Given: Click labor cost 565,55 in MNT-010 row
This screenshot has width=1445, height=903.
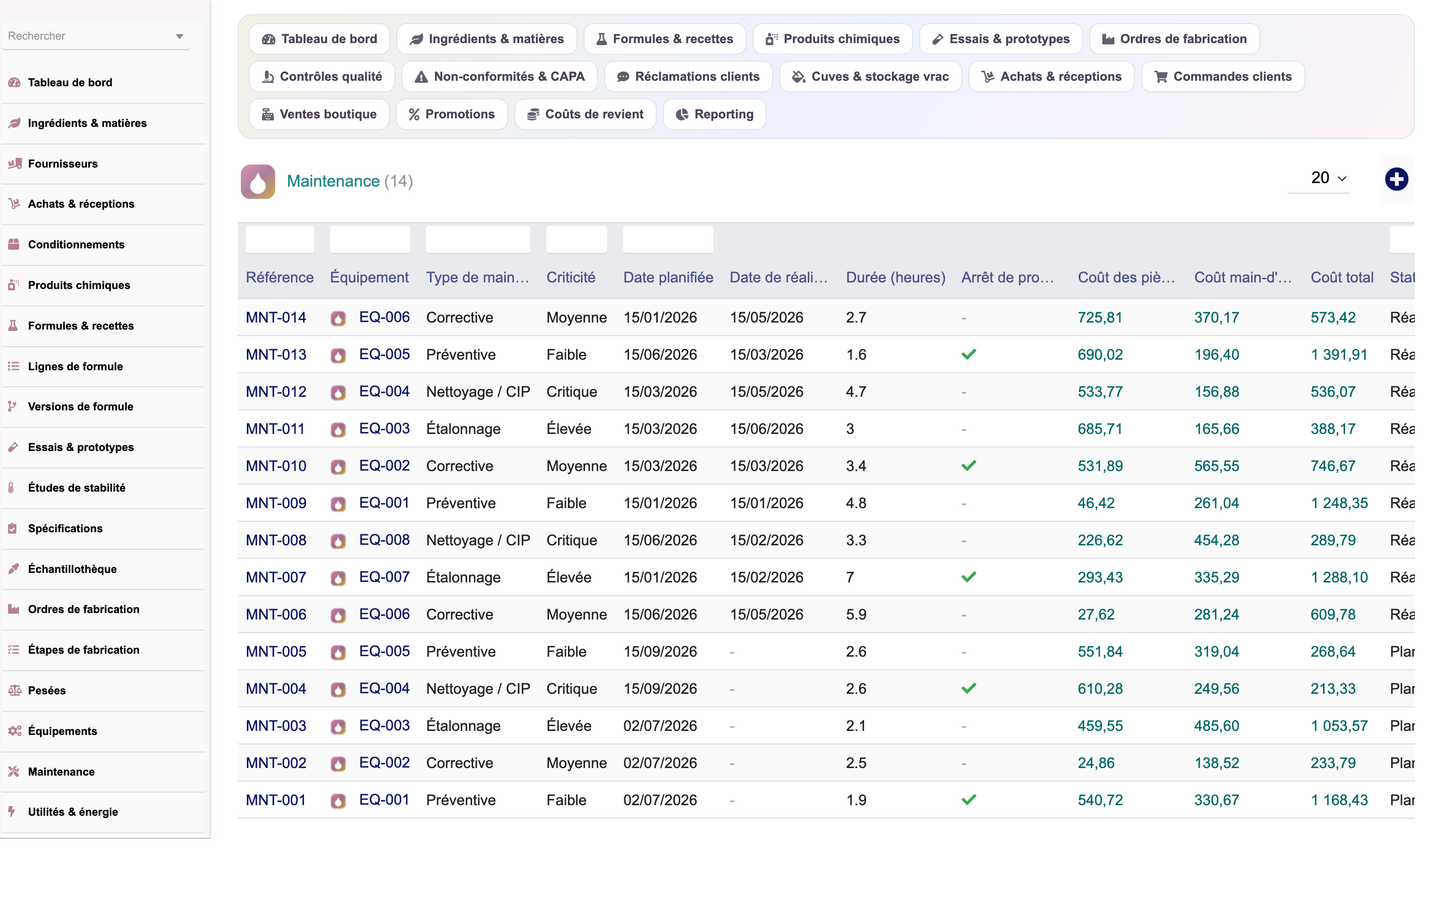Looking at the screenshot, I should coord(1217,466).
